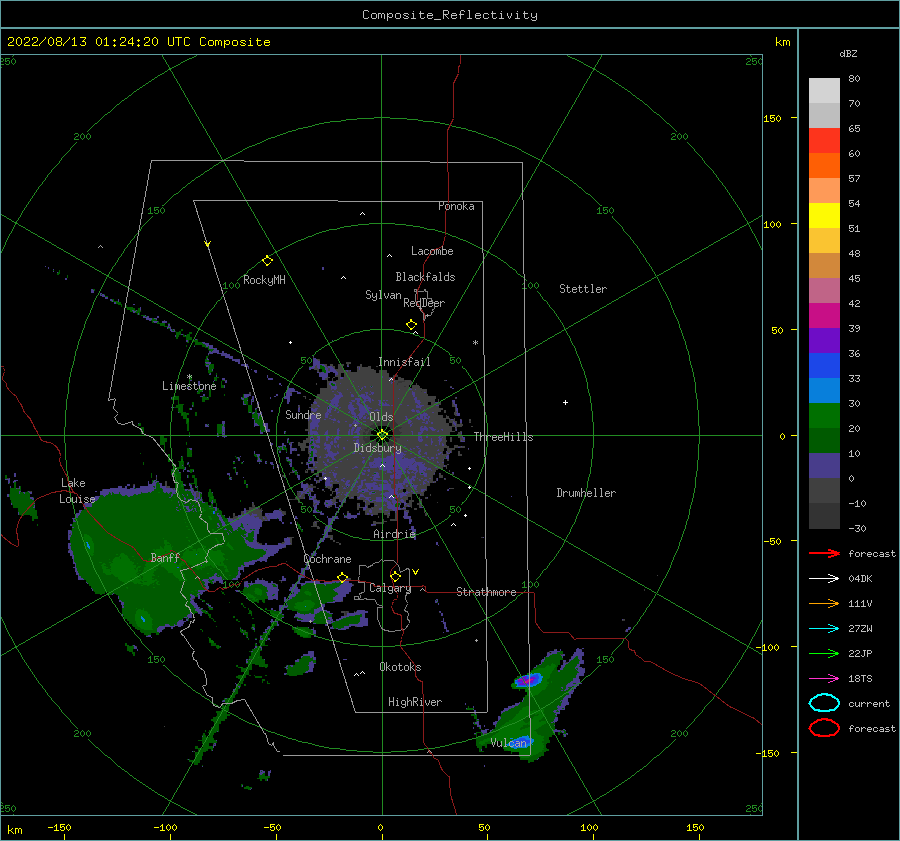Click the white plus marker east of ThreeHills
This screenshot has width=900, height=841.
click(565, 402)
